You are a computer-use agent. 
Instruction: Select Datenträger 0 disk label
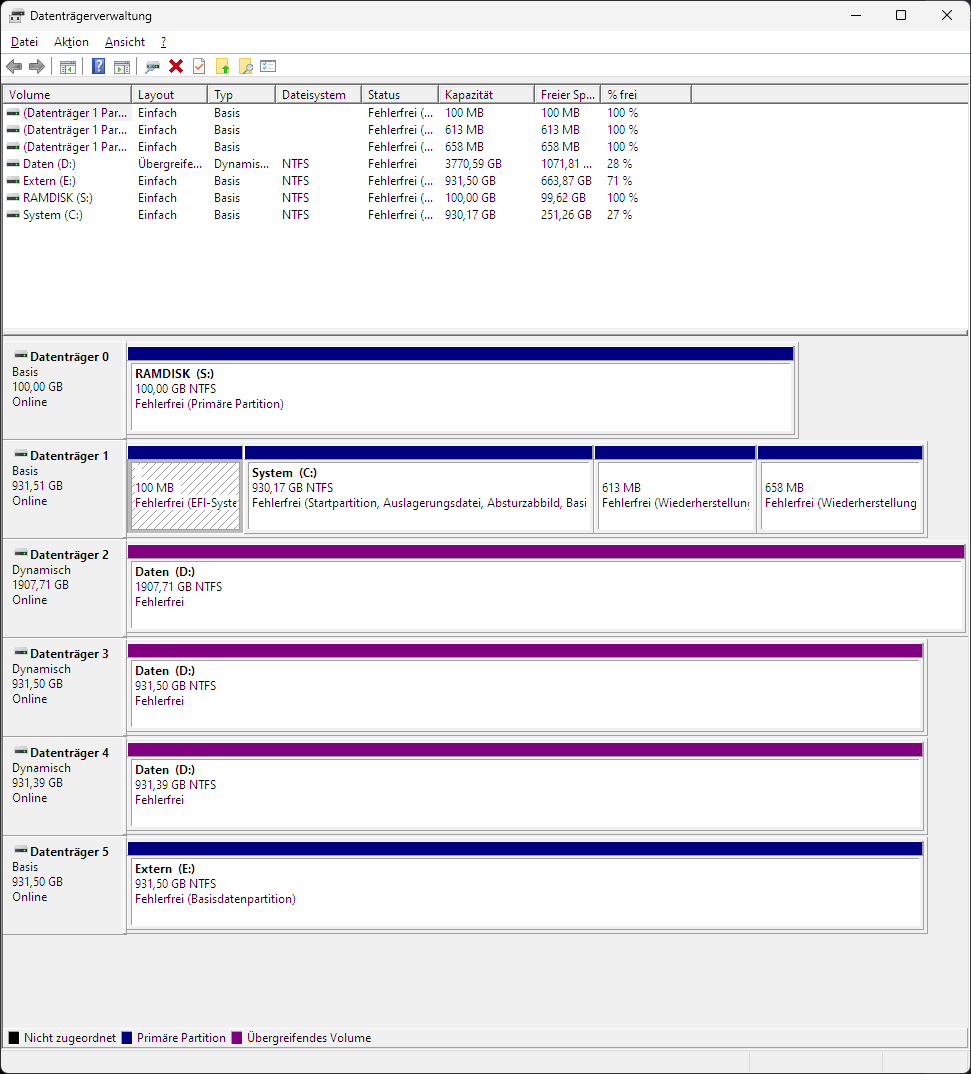[x=64, y=390]
